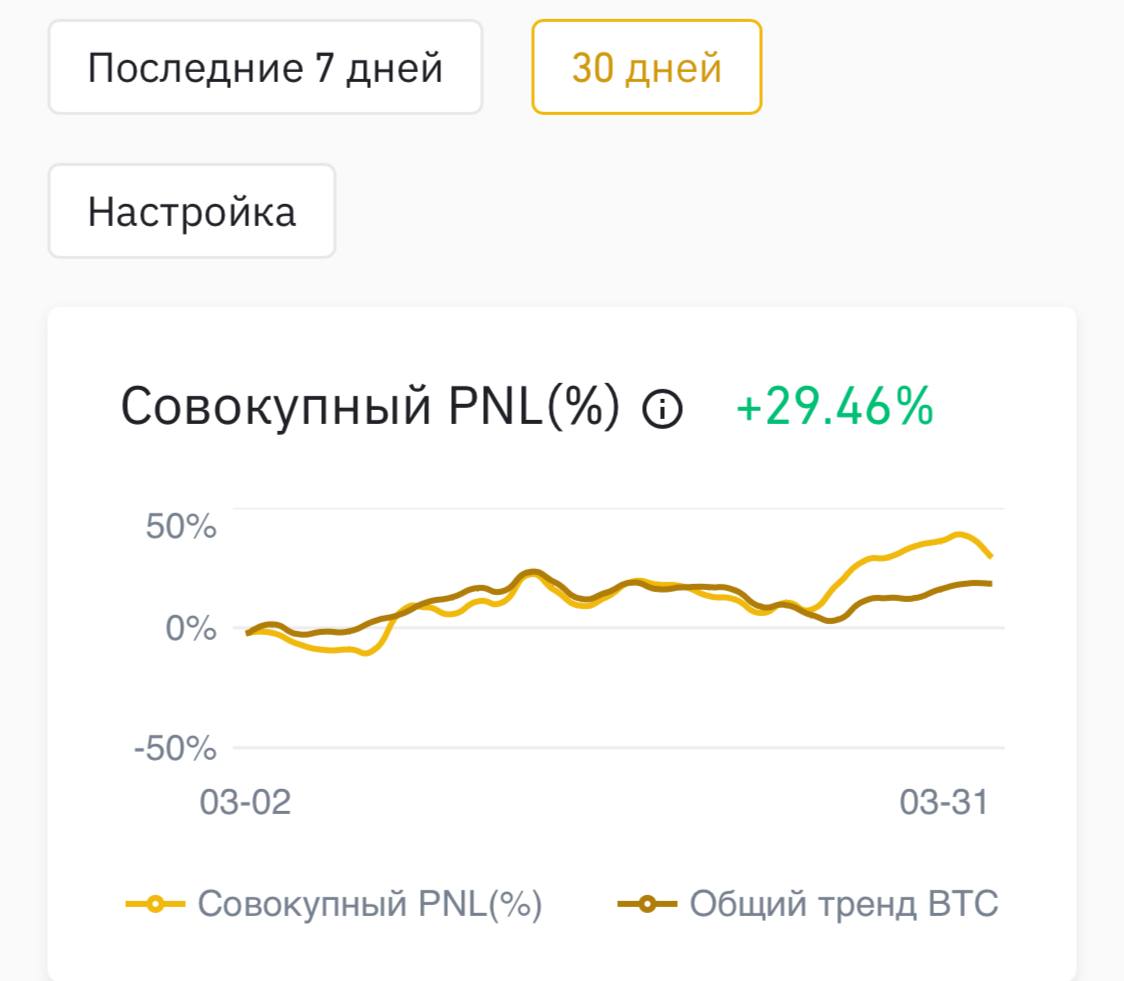Click the 03-02 date axis label
The image size is (1124, 981).
coord(246,802)
